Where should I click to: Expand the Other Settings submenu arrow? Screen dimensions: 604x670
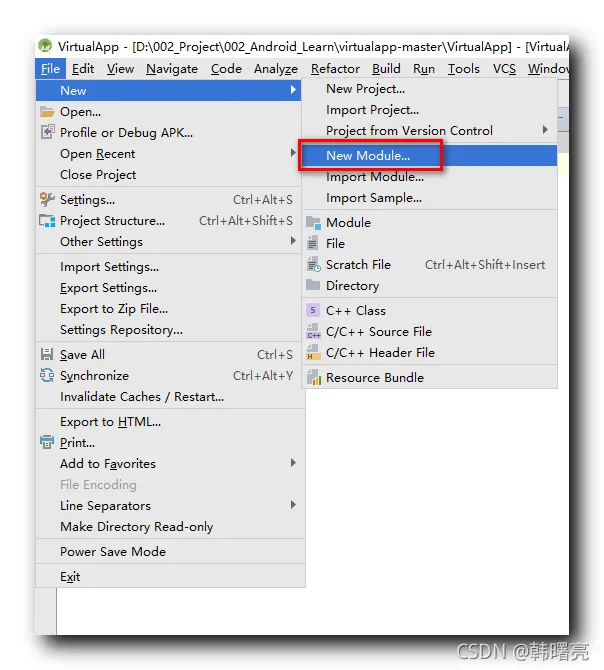click(x=293, y=241)
